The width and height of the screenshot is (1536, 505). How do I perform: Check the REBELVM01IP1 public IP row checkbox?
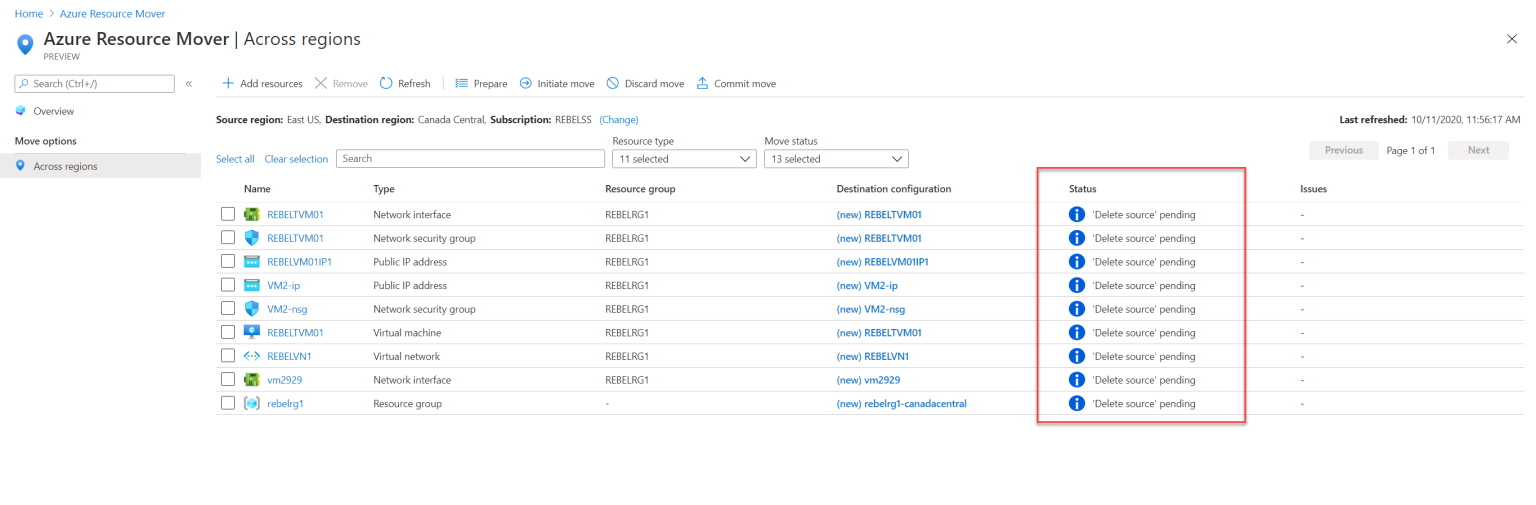(228, 262)
